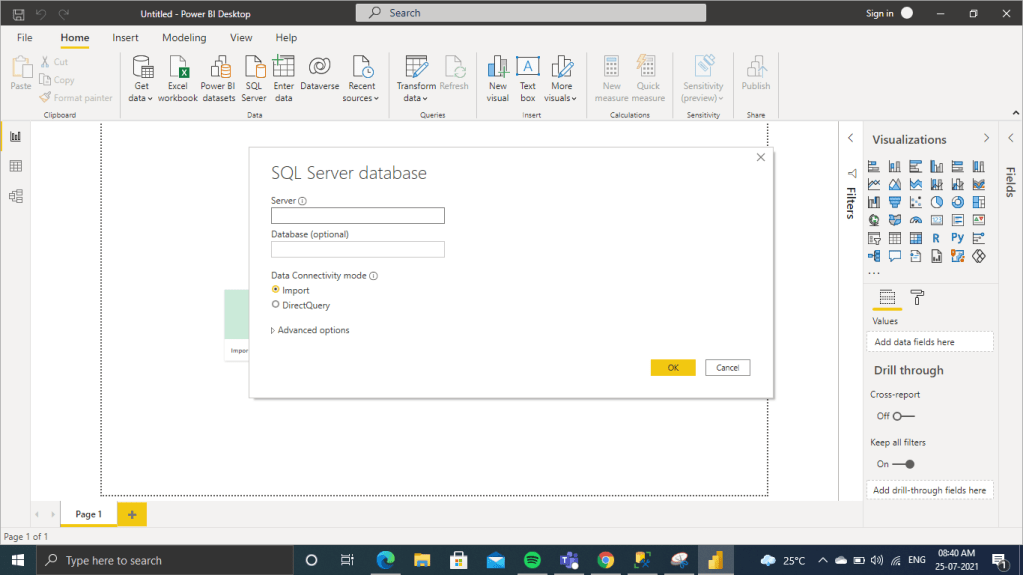Image resolution: width=1023 pixels, height=575 pixels.
Task: Switch to Data view in left sidebar
Action: (x=16, y=166)
